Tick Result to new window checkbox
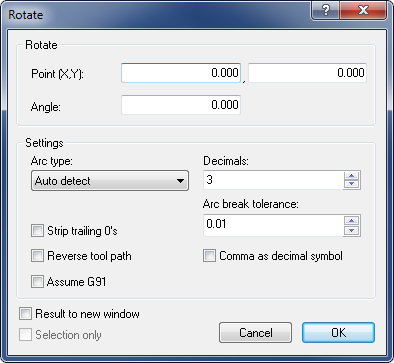Screen dimensions: 394x363 [x=25, y=314]
